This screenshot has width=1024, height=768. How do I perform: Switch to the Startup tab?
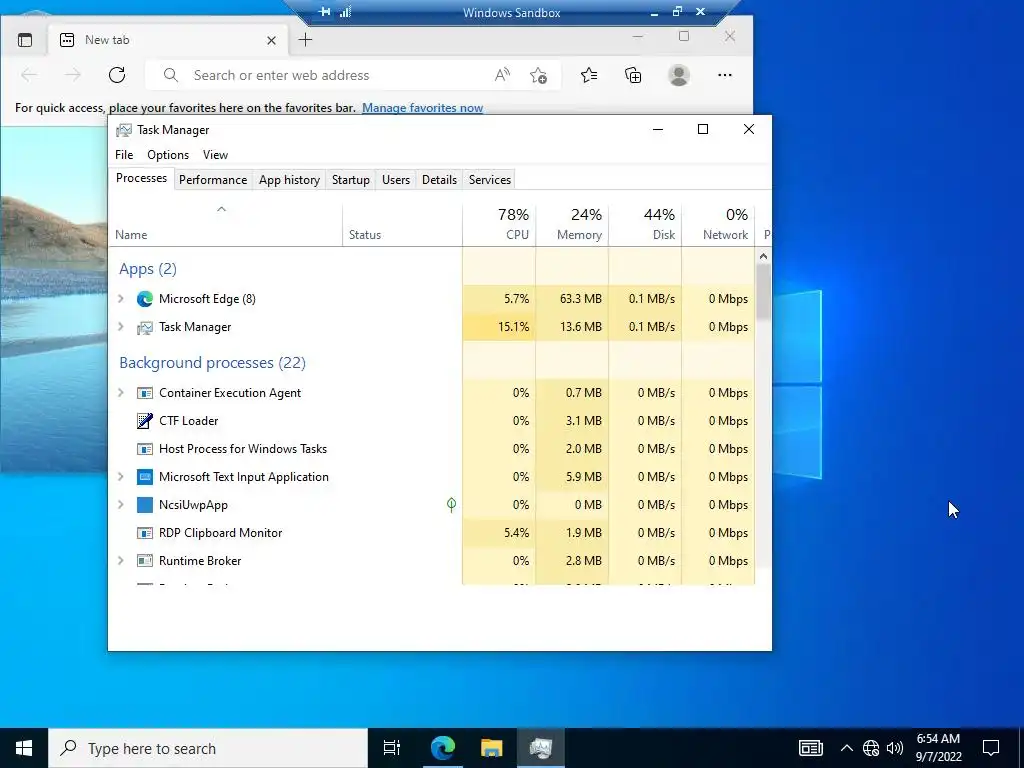(351, 180)
